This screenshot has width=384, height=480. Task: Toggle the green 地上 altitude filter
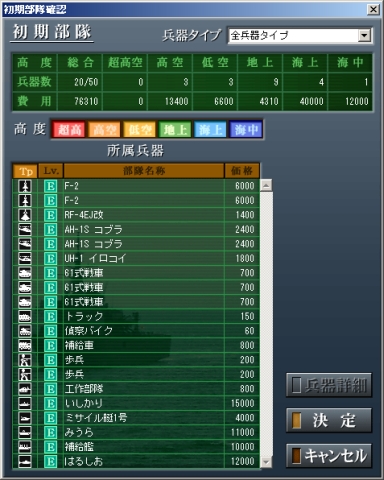175,129
